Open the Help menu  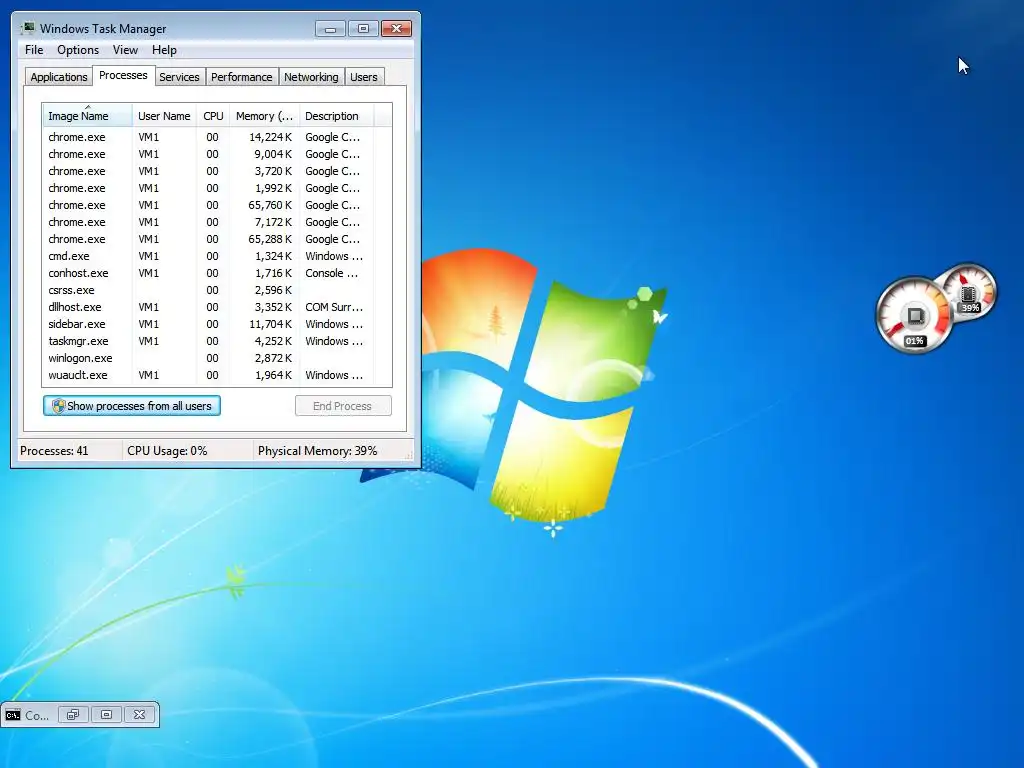pyautogui.click(x=164, y=50)
